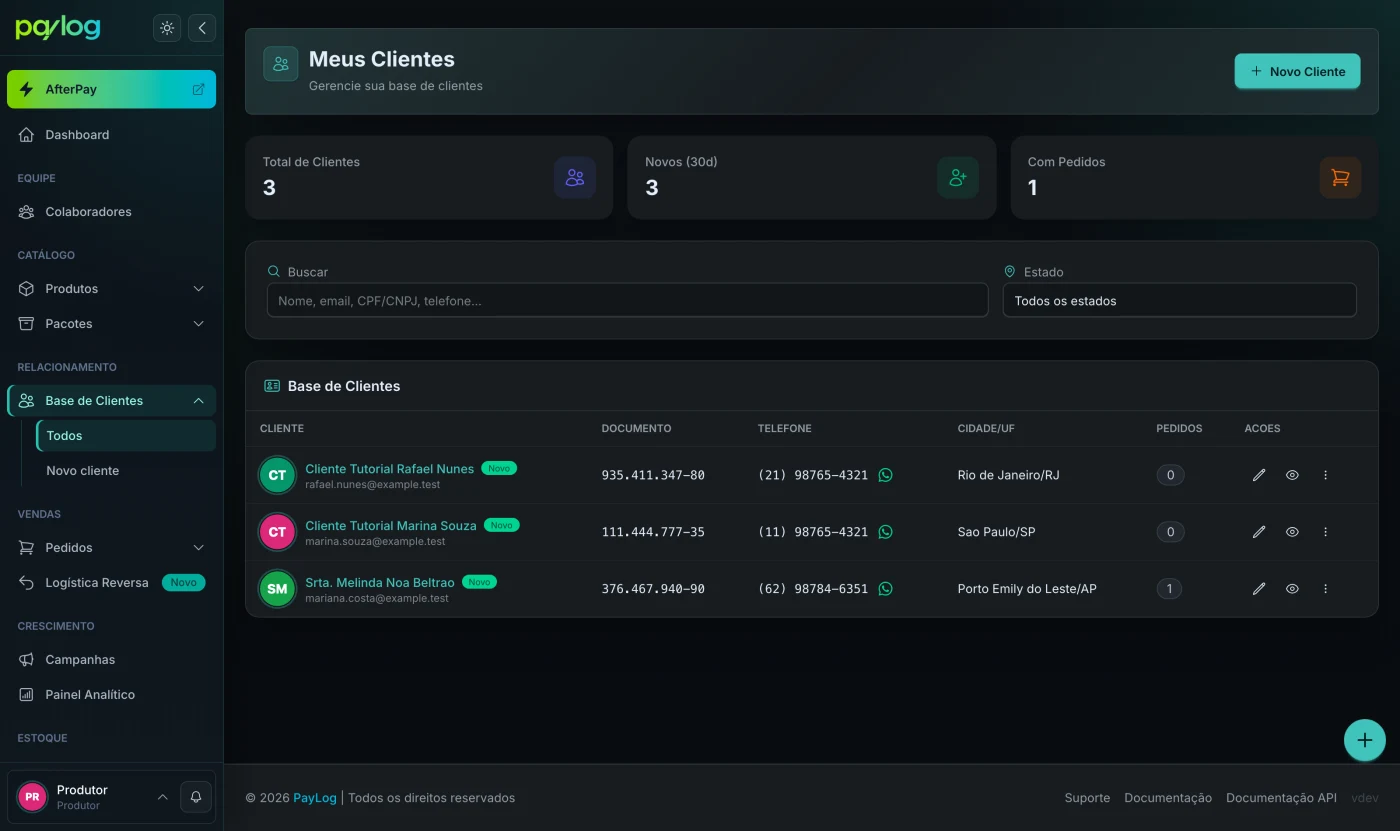This screenshot has height=831, width=1400.
Task: Open notifications bell in sidebar footer
Action: 196,797
